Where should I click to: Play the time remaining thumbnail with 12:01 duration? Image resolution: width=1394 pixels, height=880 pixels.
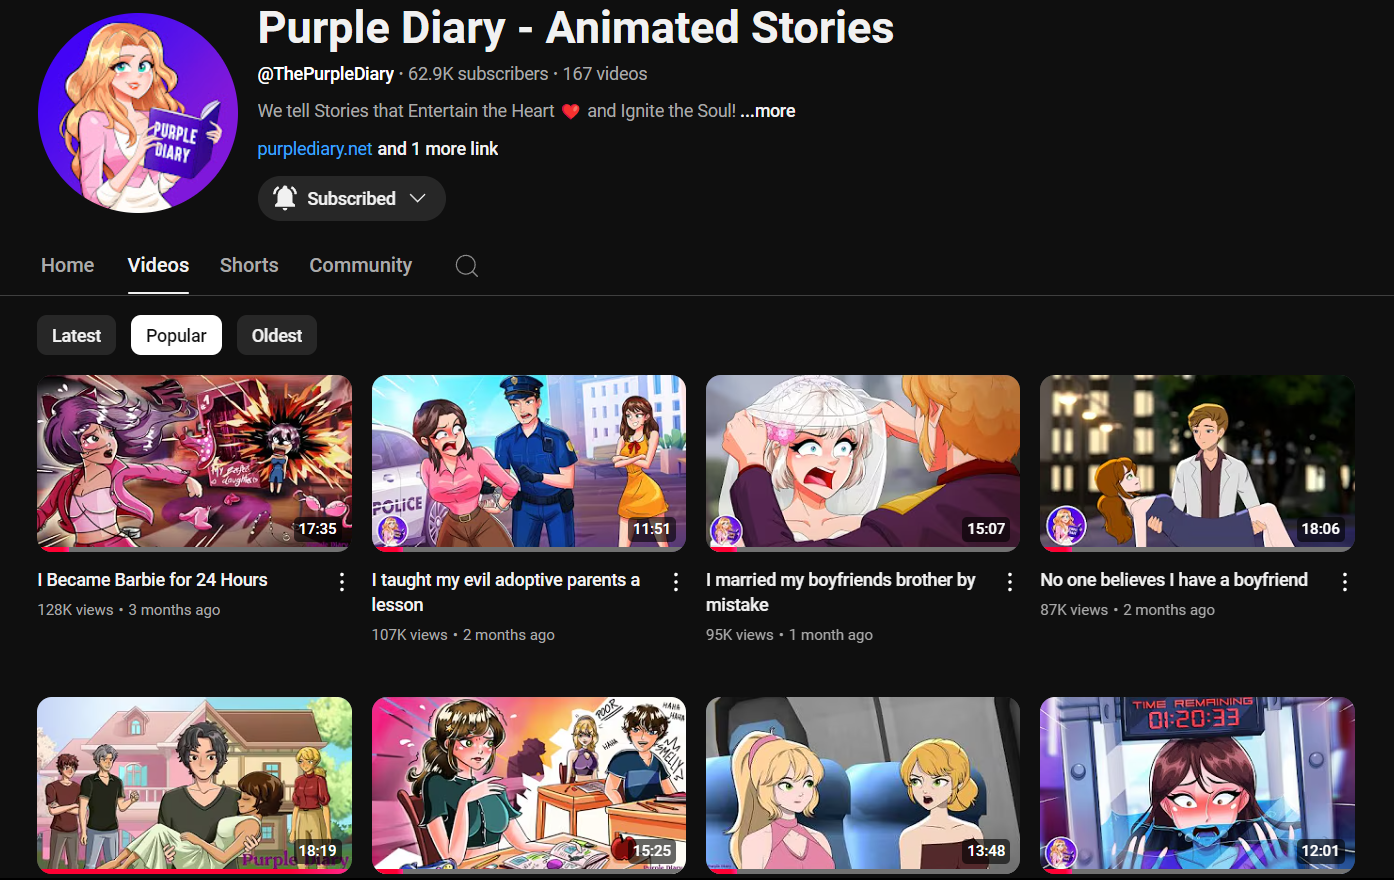click(1197, 785)
